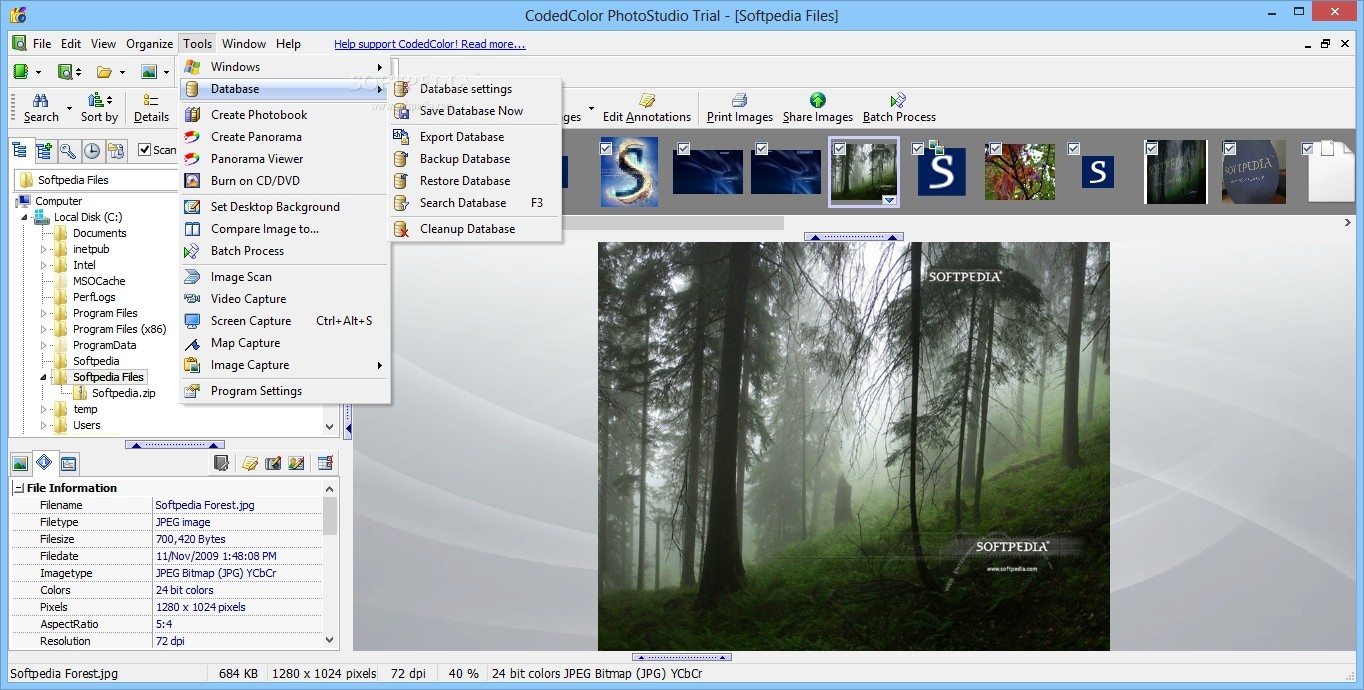Toggle checkbox on small S thumbnail
This screenshot has height=690, width=1364.
pos(1074,148)
